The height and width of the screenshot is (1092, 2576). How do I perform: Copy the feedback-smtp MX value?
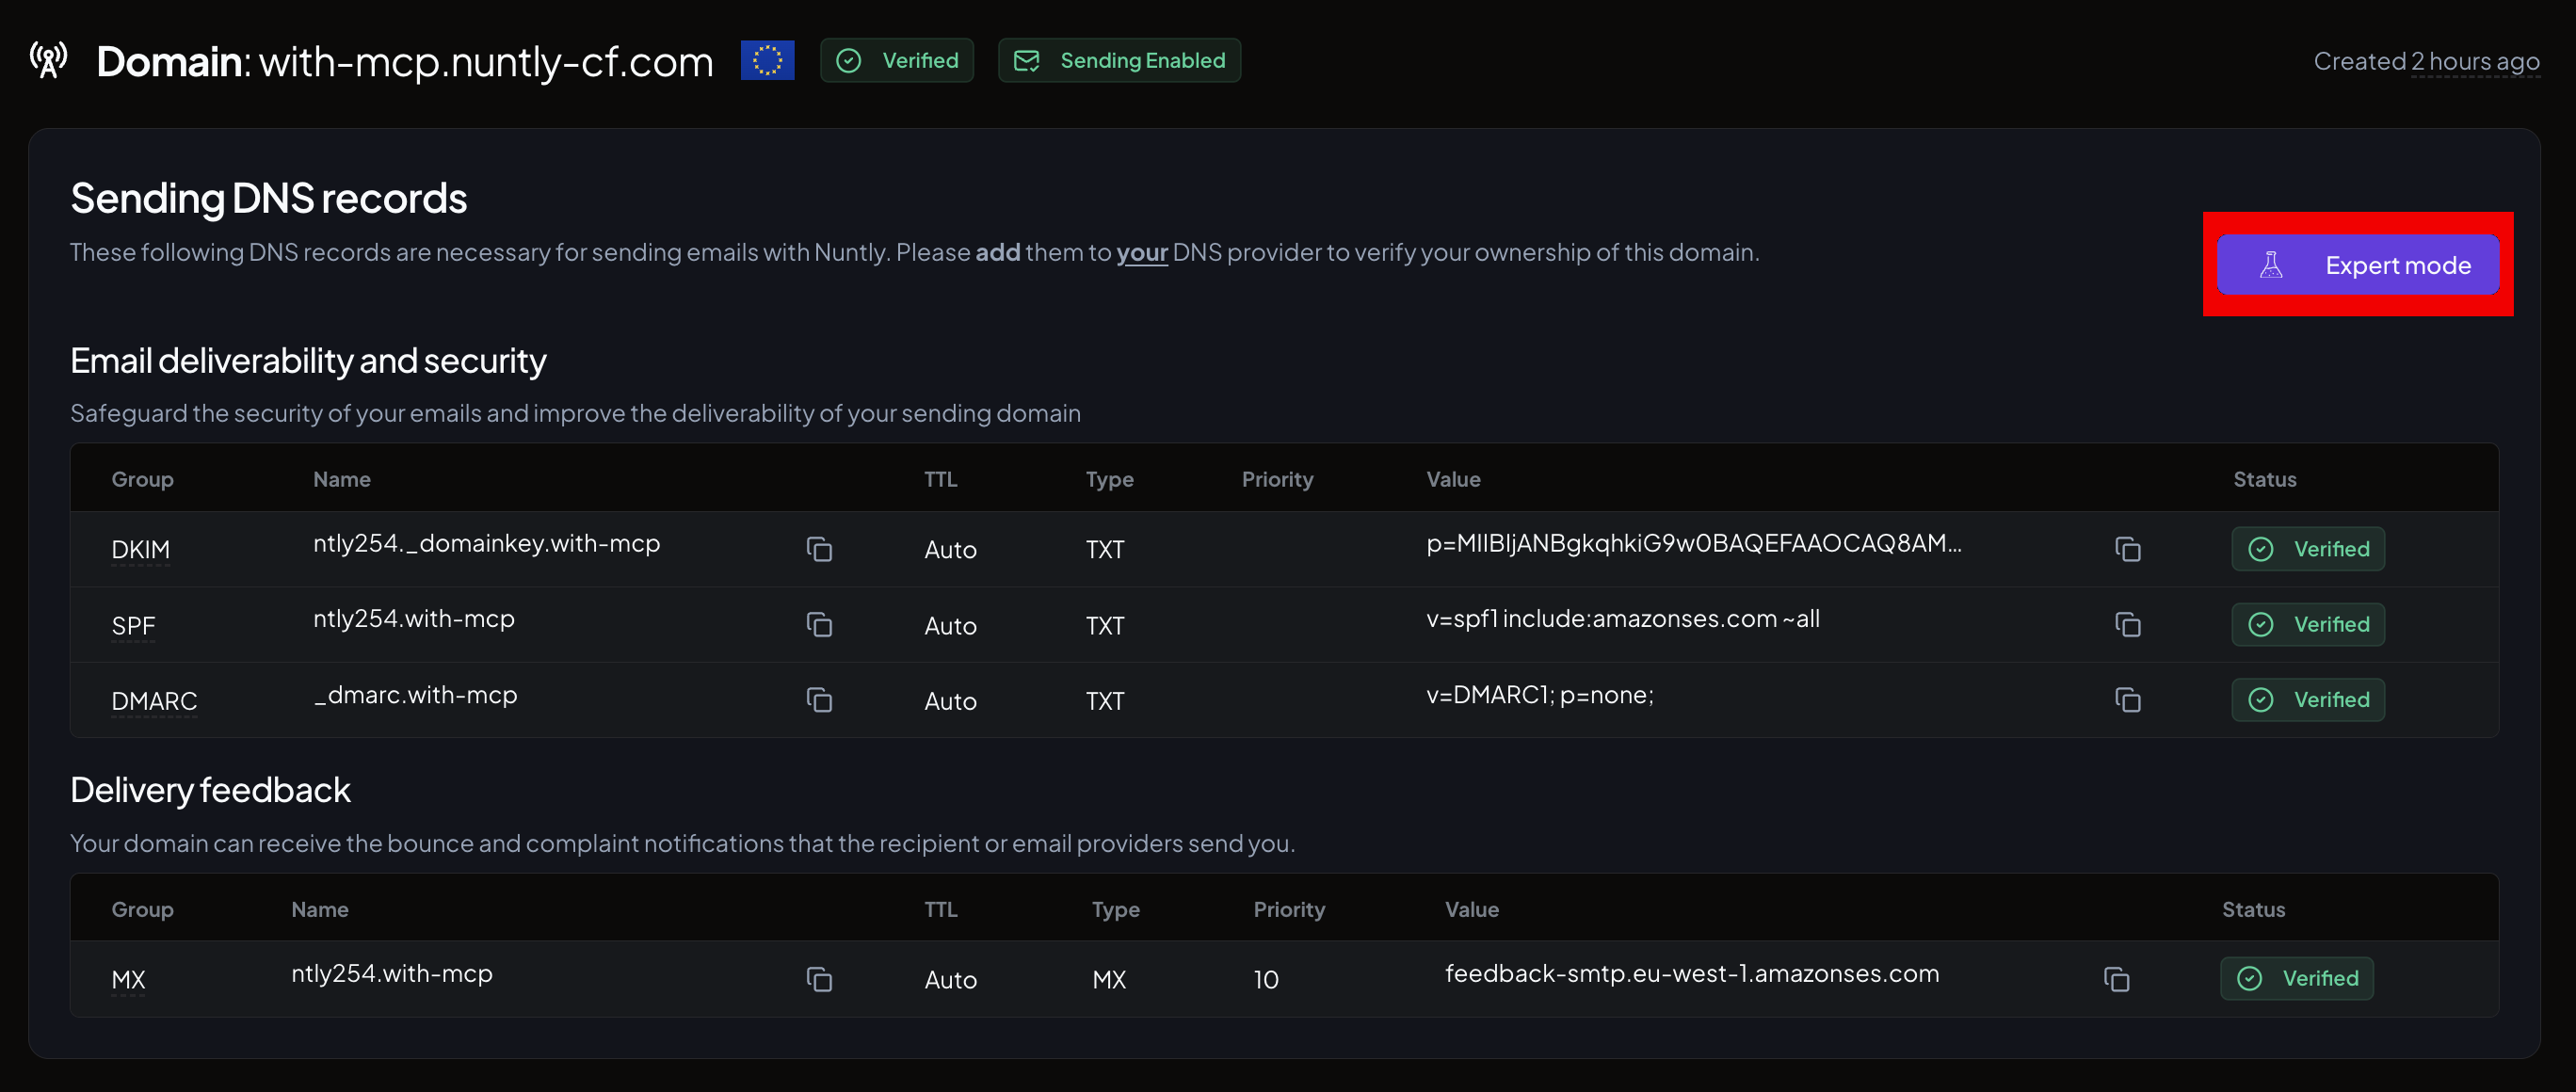point(2116,979)
